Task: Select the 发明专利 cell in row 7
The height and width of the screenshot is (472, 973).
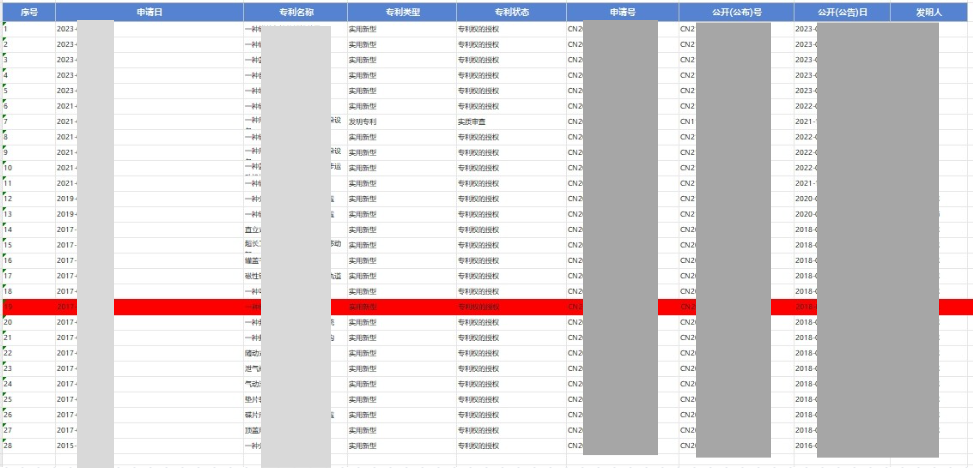Action: click(402, 122)
